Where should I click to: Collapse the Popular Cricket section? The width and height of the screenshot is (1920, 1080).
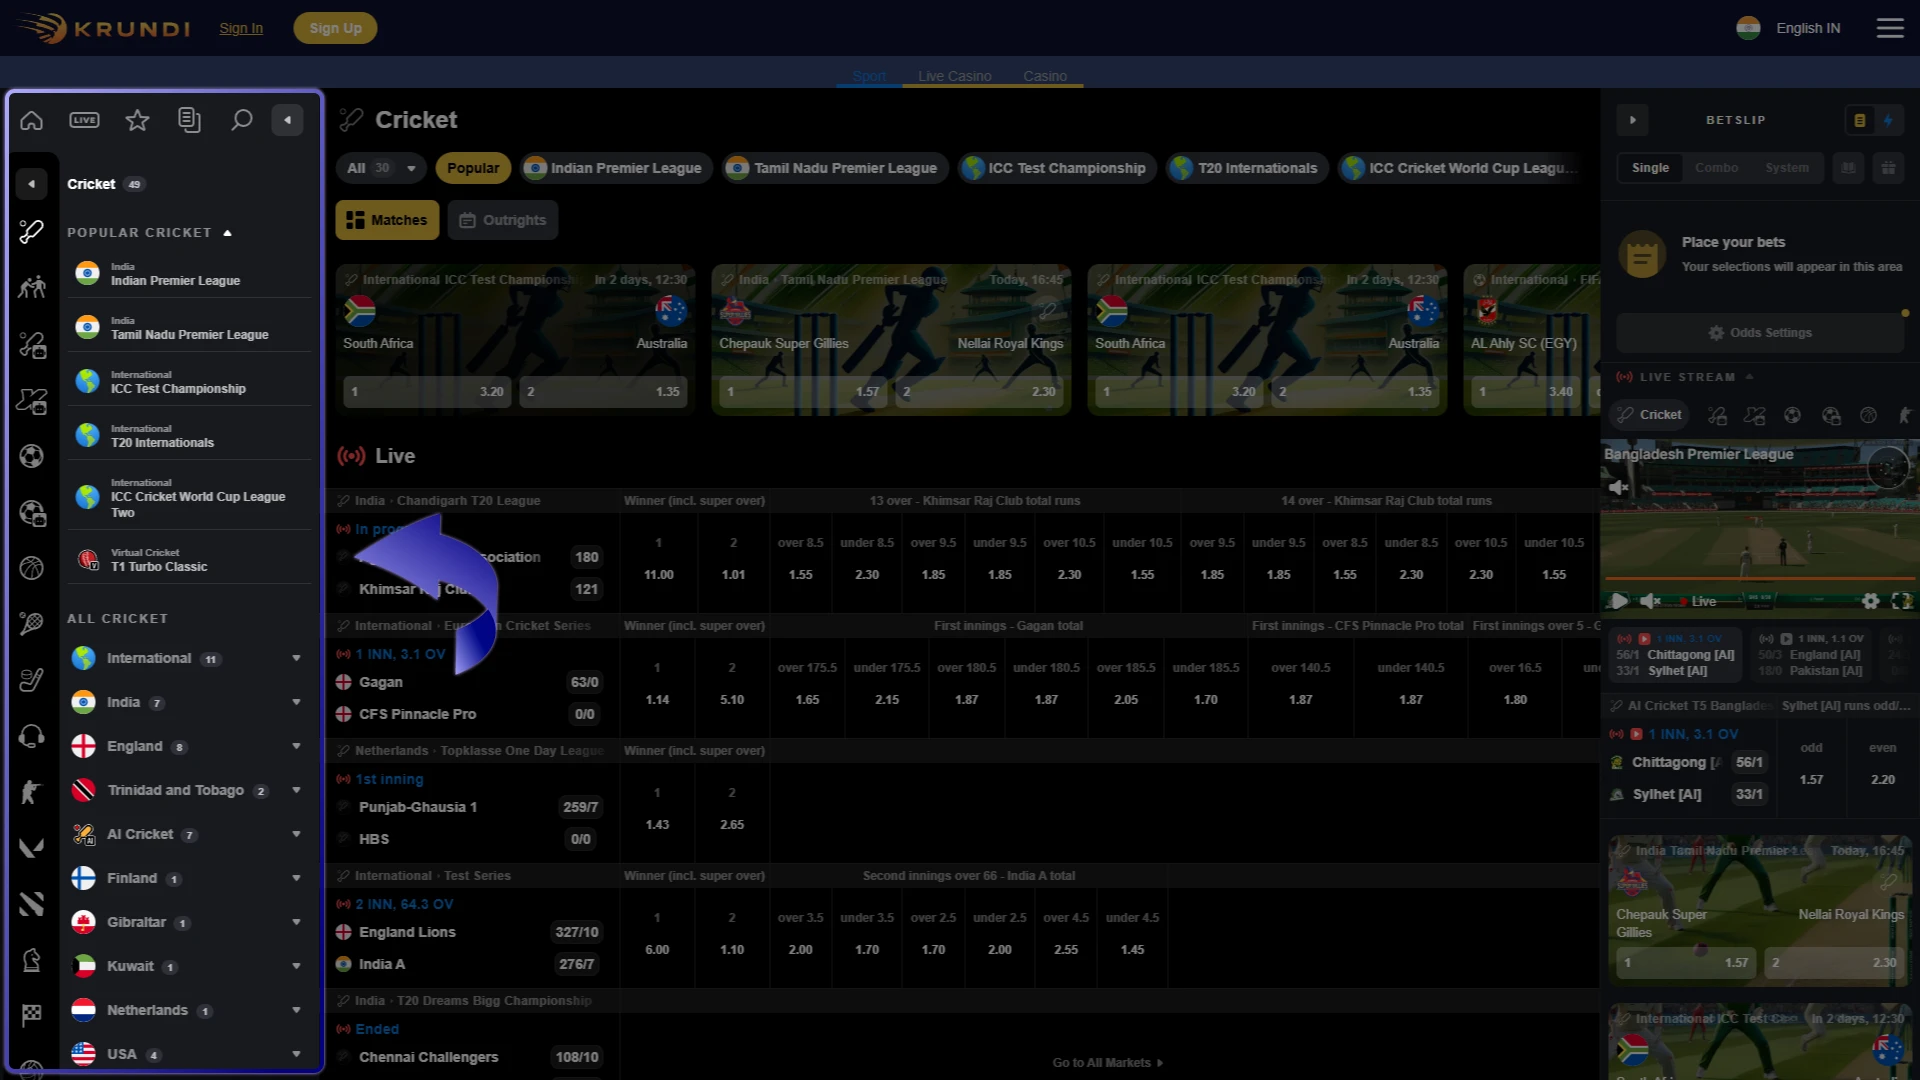[227, 232]
